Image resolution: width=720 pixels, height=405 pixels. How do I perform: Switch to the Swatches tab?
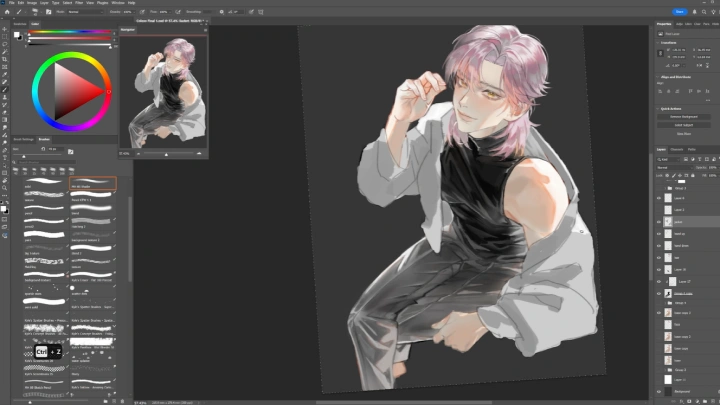tap(20, 24)
